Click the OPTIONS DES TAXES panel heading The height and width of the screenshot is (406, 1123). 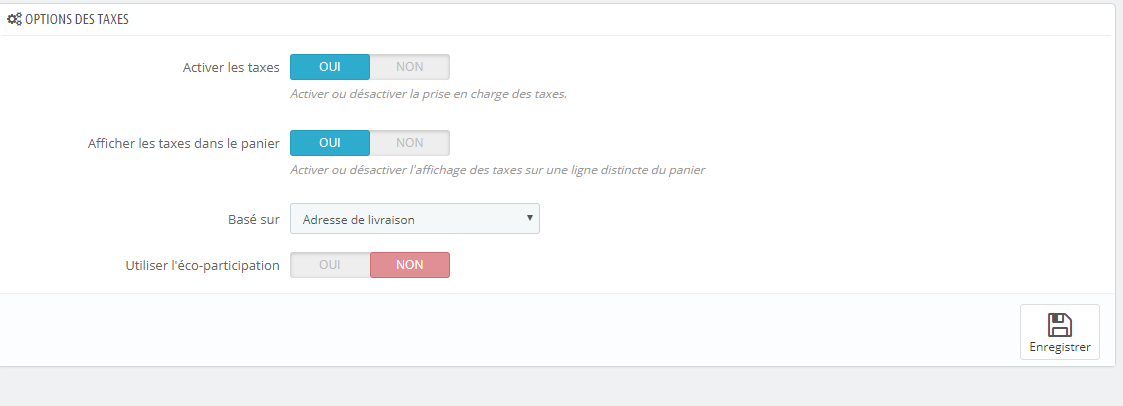click(77, 20)
